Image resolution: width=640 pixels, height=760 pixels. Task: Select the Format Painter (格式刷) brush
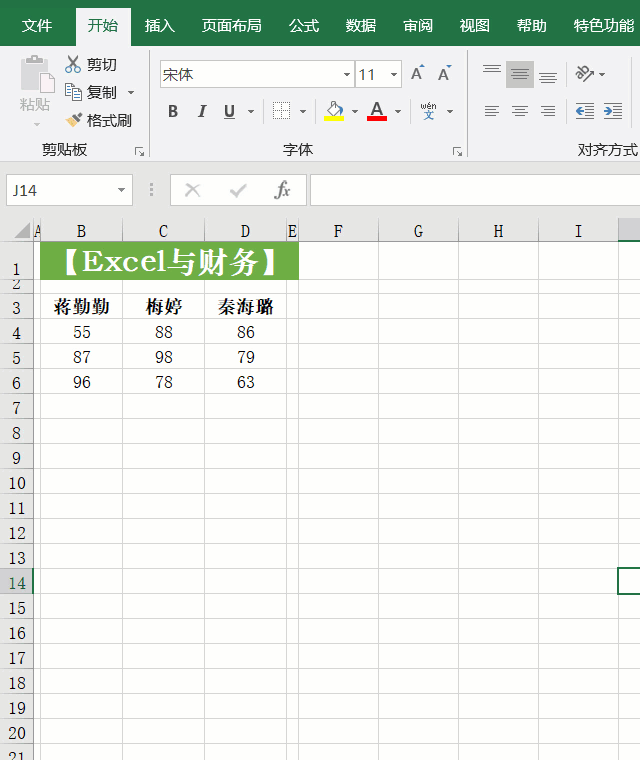(x=74, y=120)
